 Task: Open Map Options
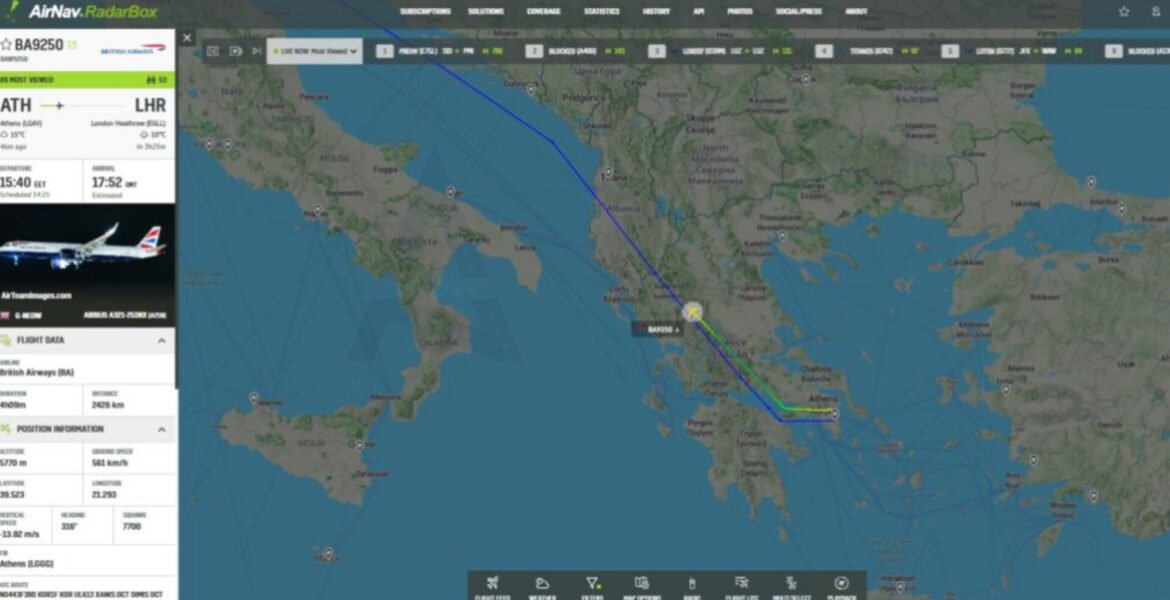642,587
